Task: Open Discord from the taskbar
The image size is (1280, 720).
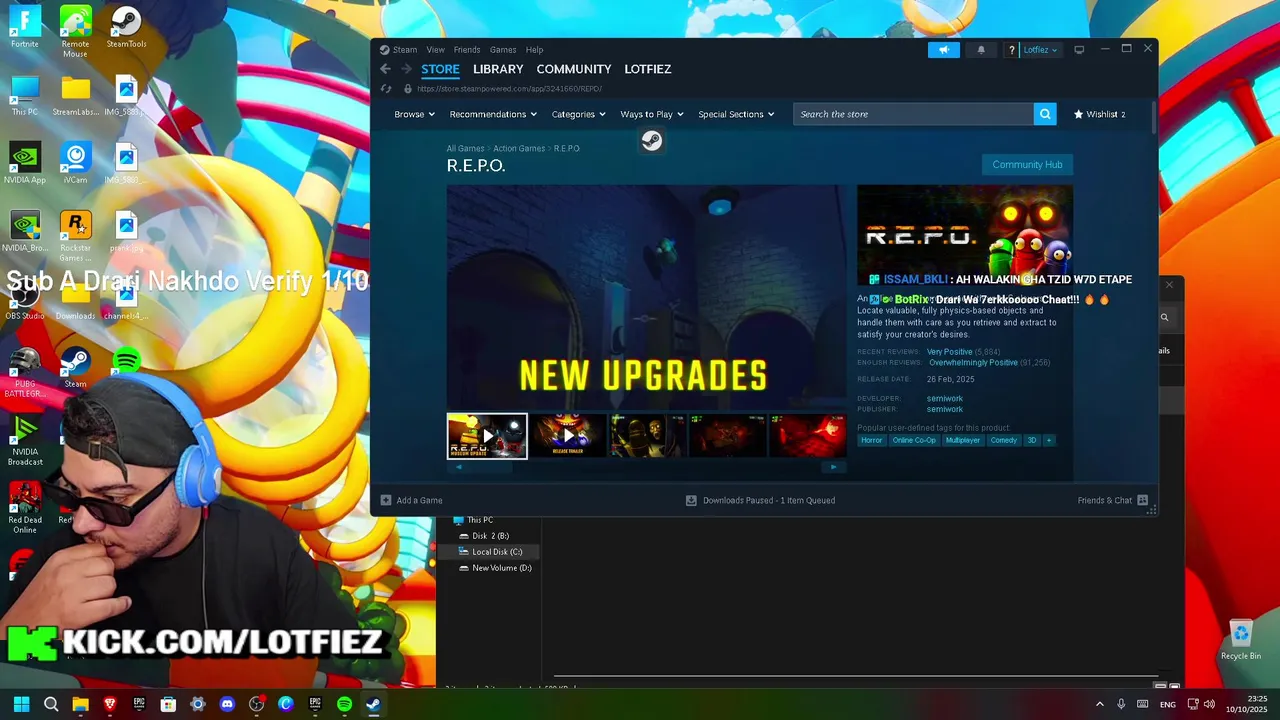Action: pos(227,704)
